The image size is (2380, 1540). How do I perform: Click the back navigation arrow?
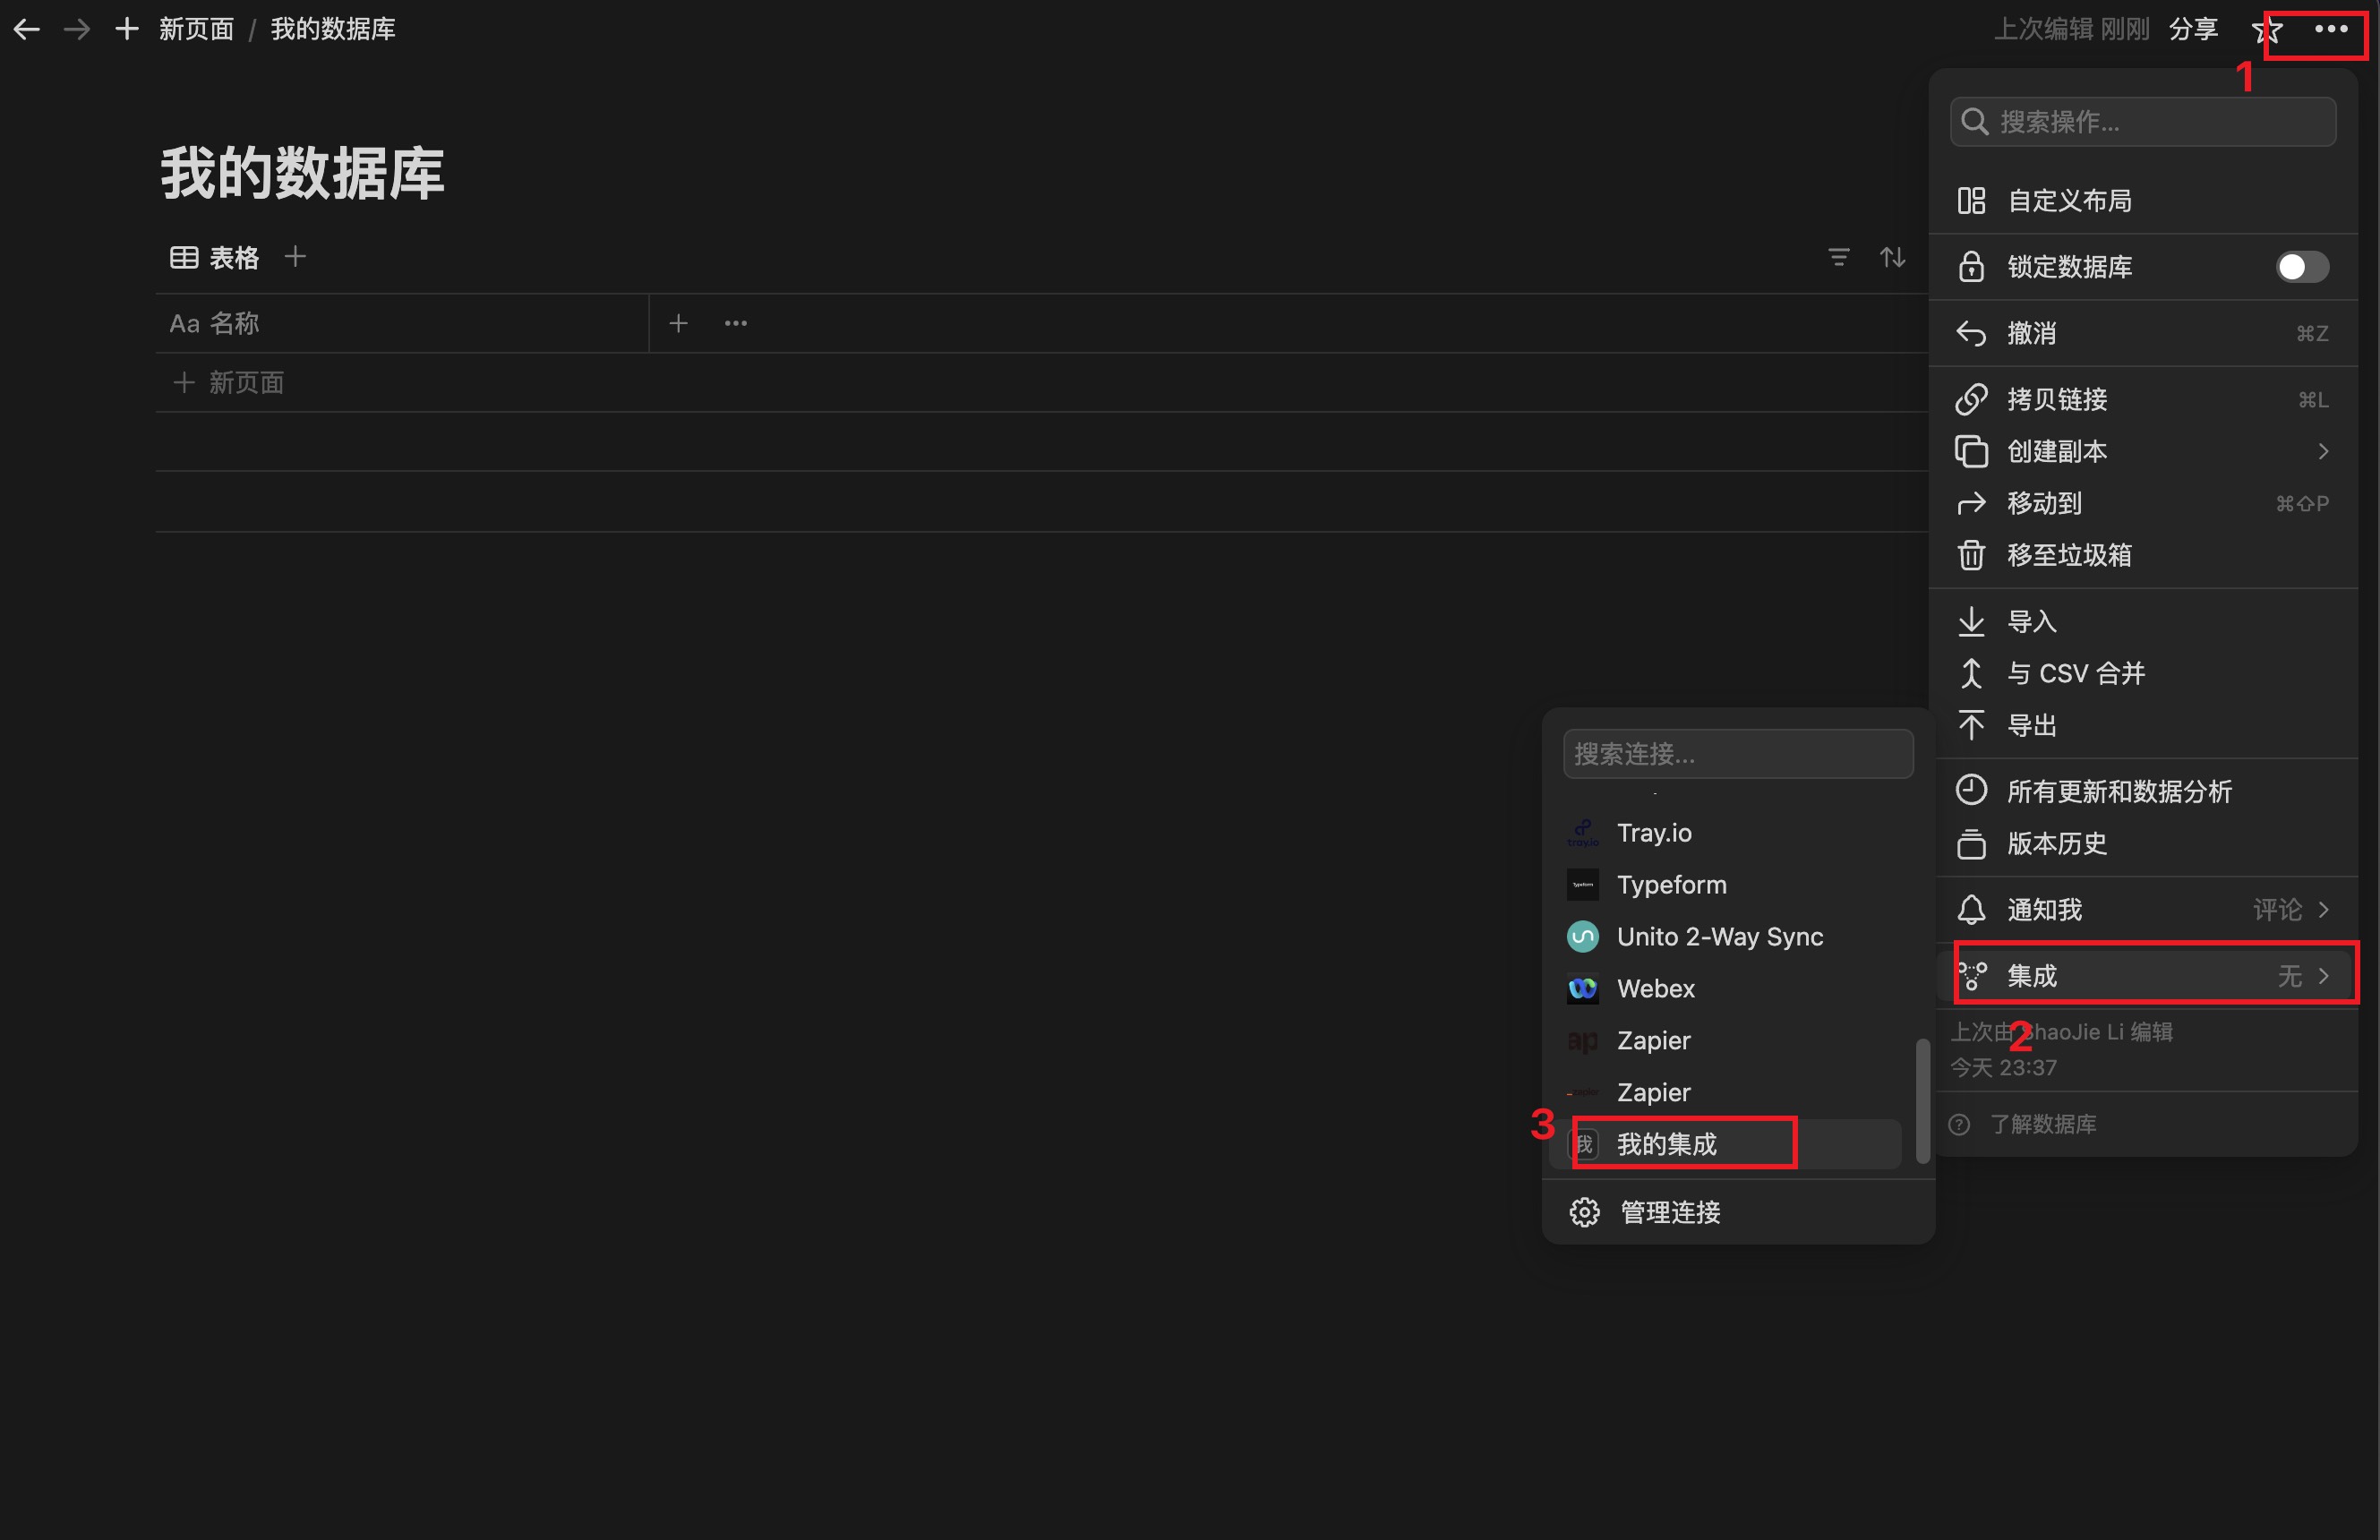pos(27,29)
